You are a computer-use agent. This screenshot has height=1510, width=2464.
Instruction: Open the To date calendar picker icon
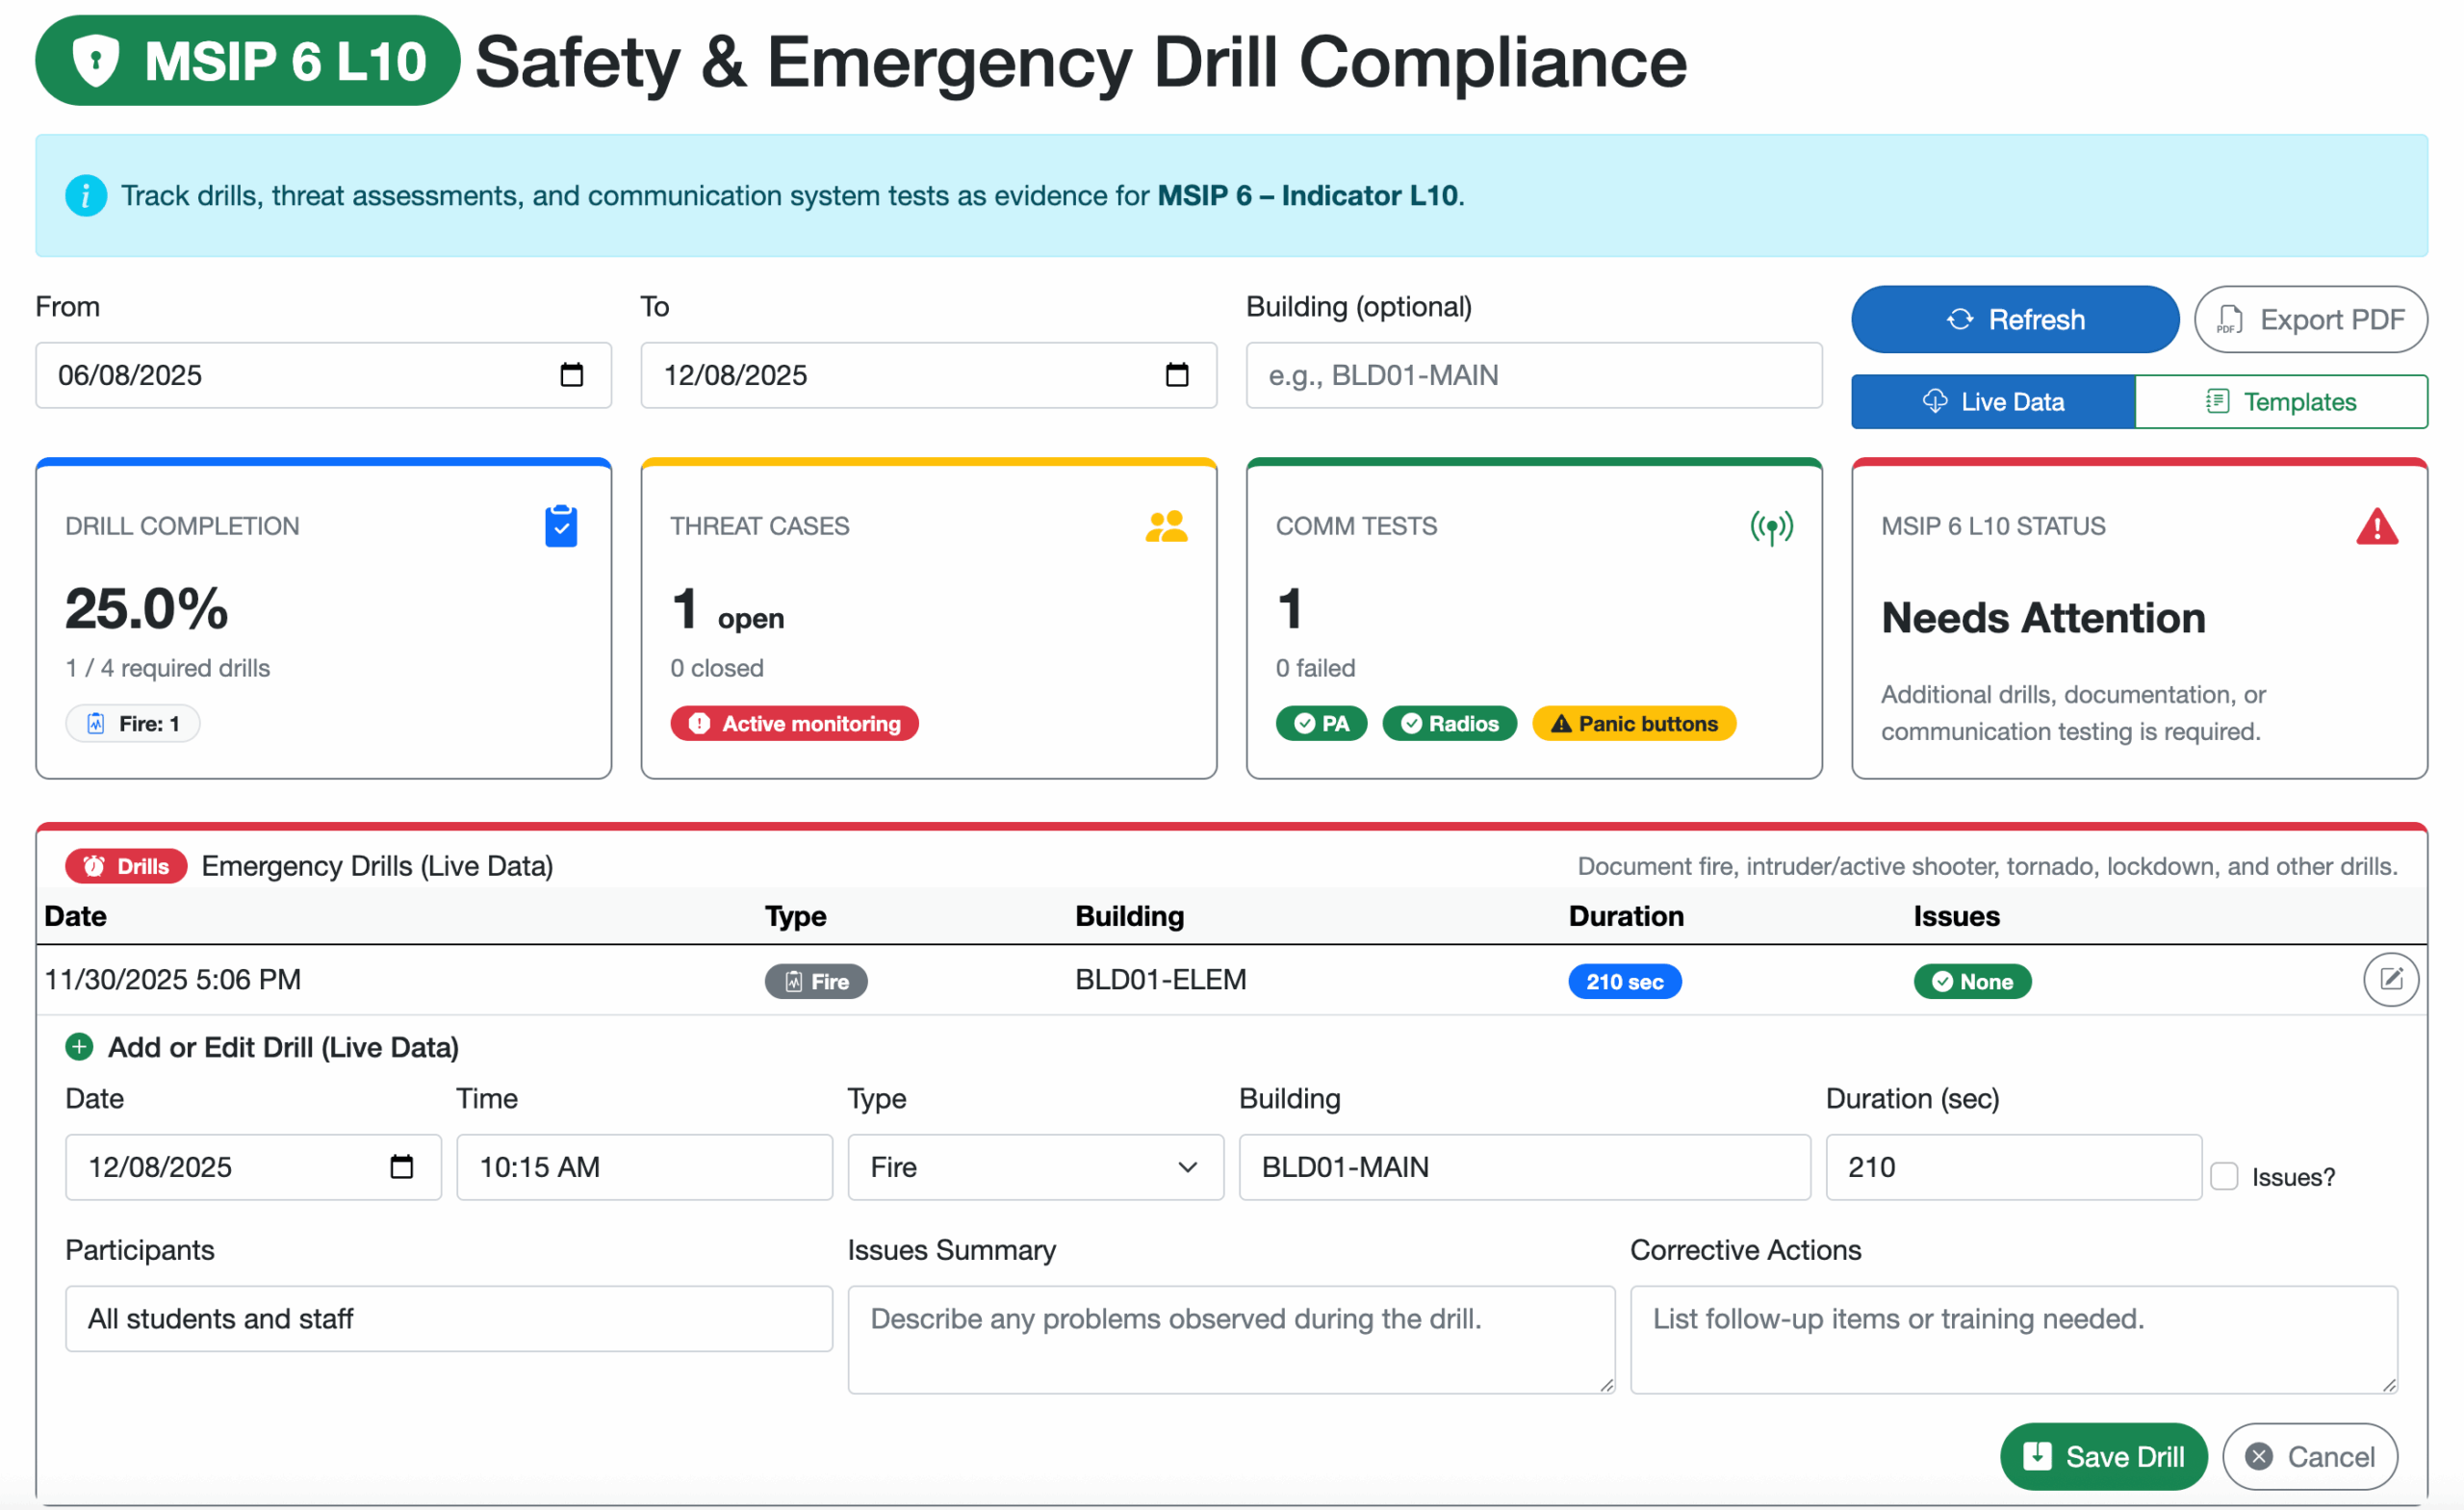point(1176,375)
